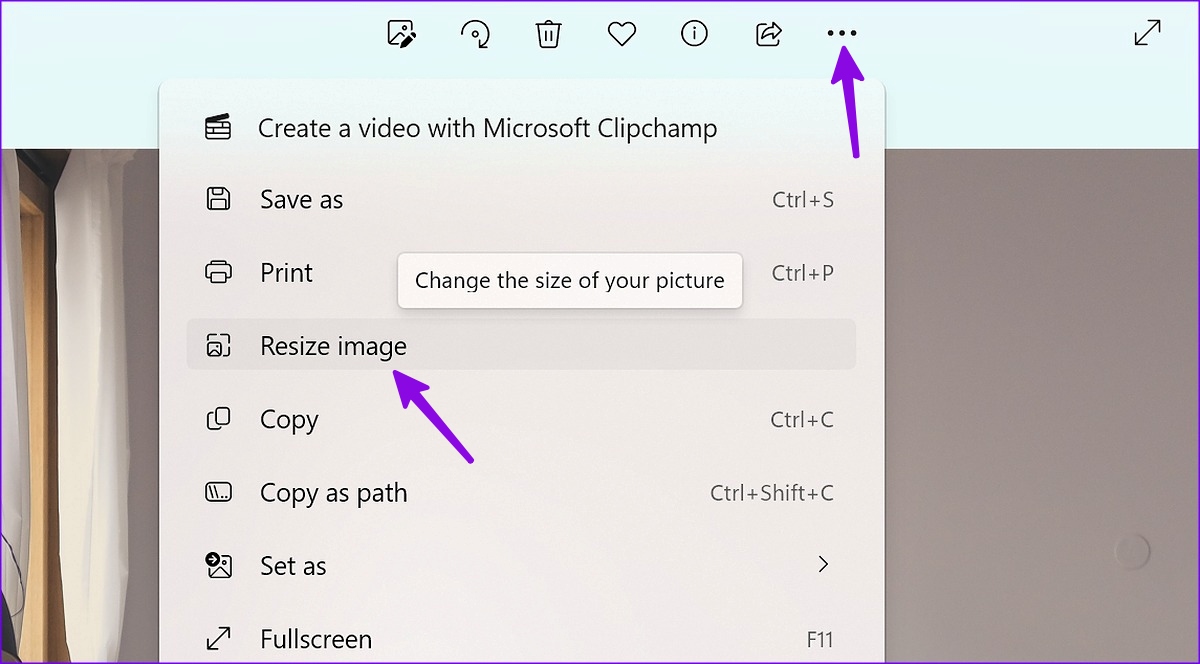Screen dimensions: 1200x664
Task: Delete the photo via the trash icon
Action: pos(548,33)
